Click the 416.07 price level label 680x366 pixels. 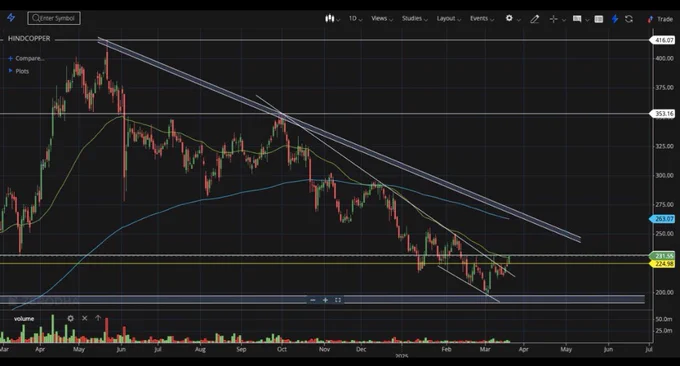coord(663,40)
